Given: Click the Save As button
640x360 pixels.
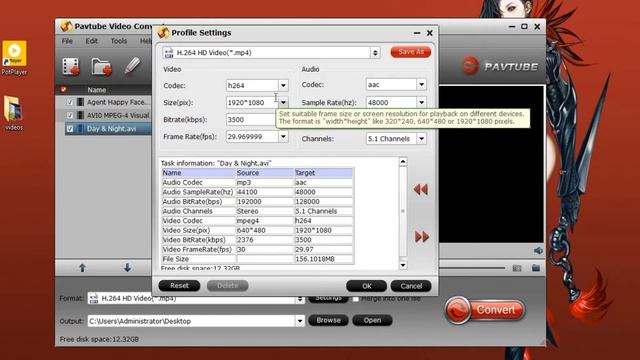Looking at the screenshot, I should click(x=411, y=52).
